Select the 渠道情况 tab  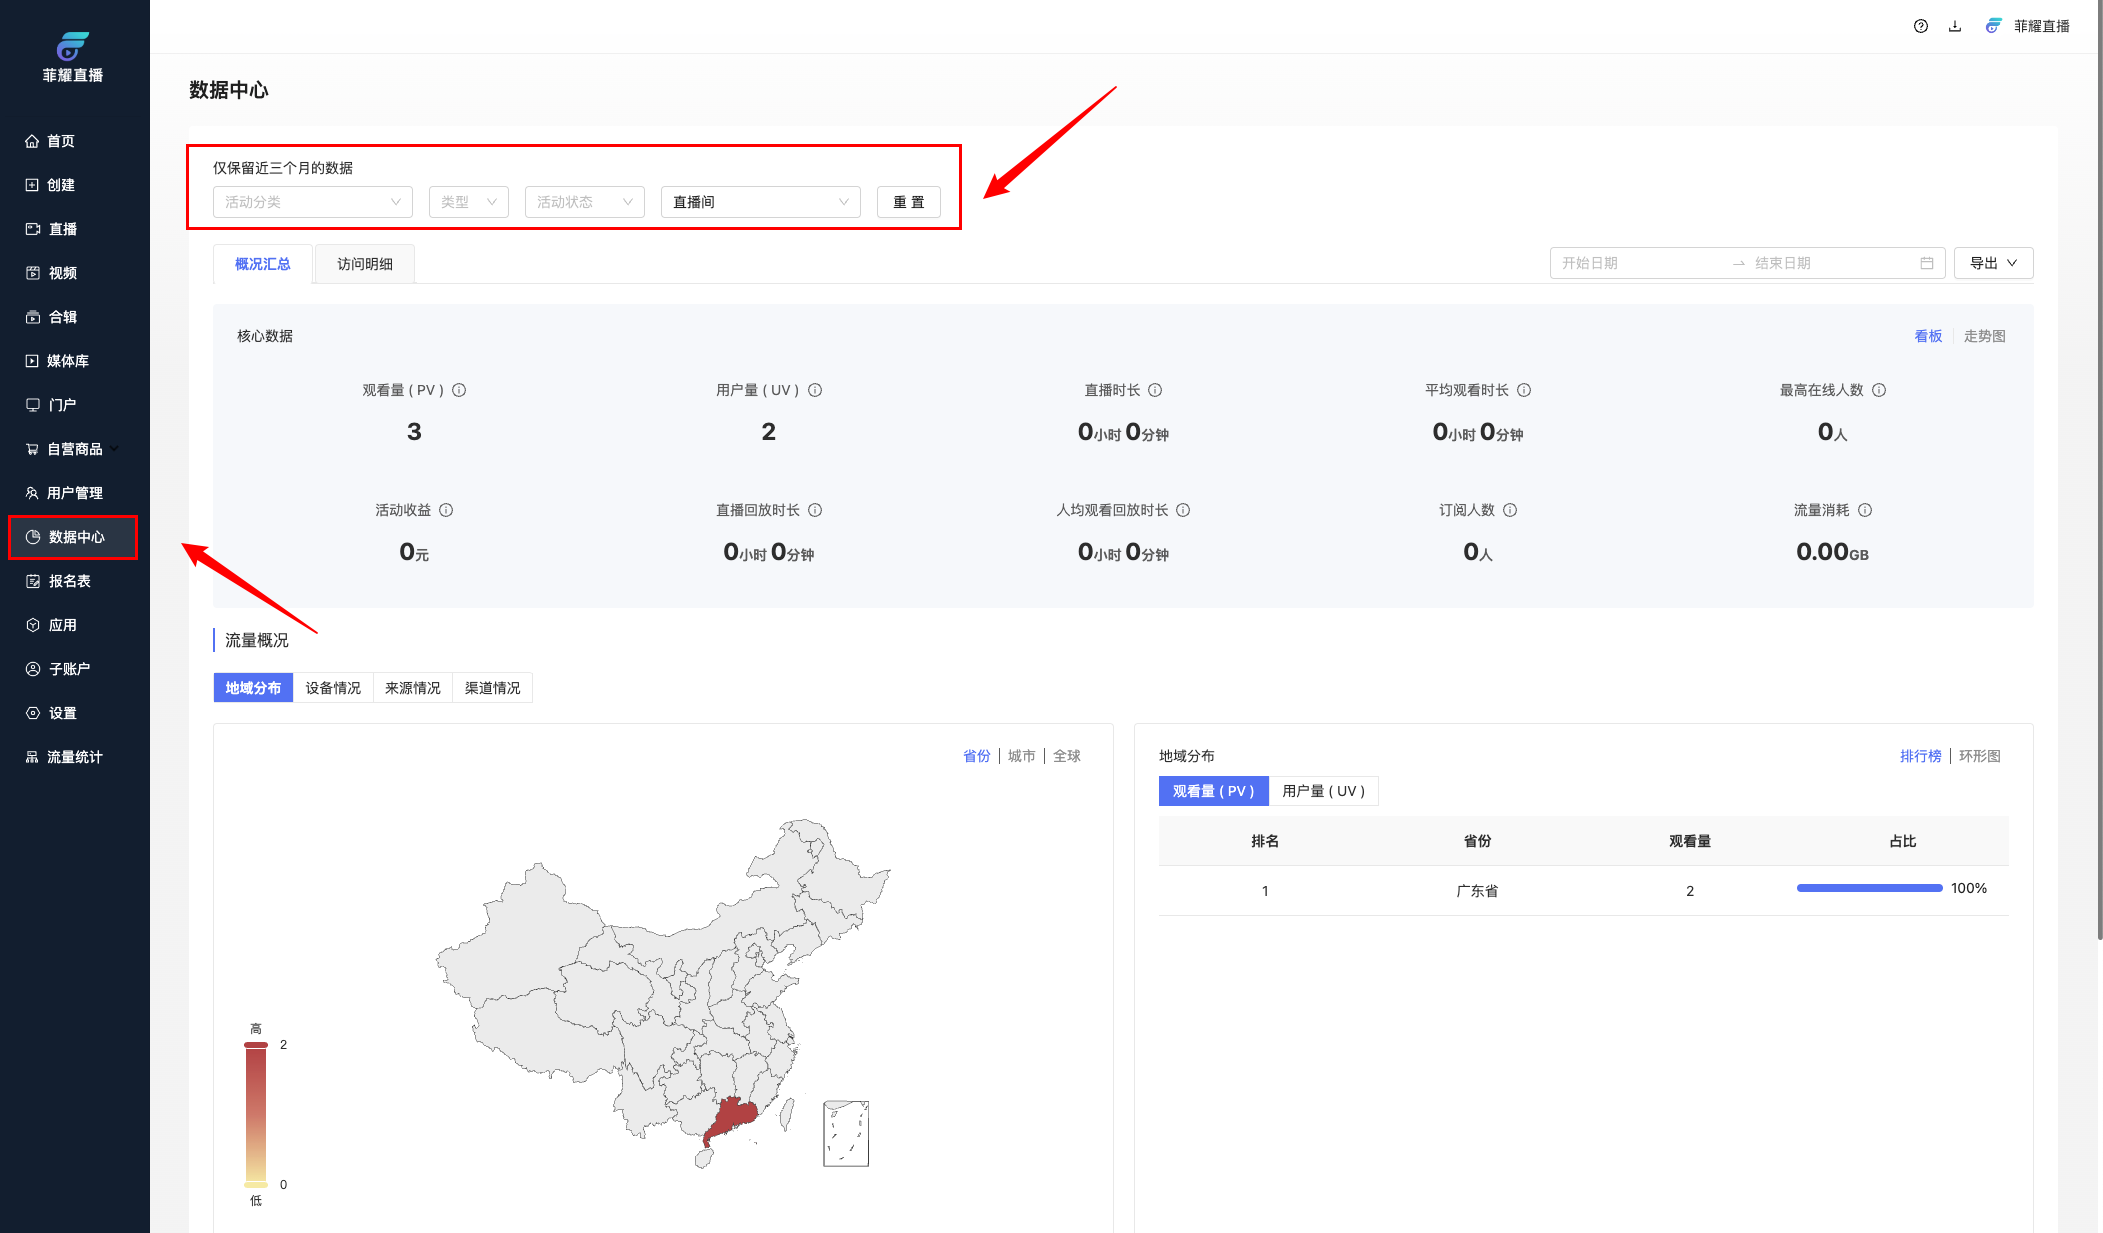492,688
